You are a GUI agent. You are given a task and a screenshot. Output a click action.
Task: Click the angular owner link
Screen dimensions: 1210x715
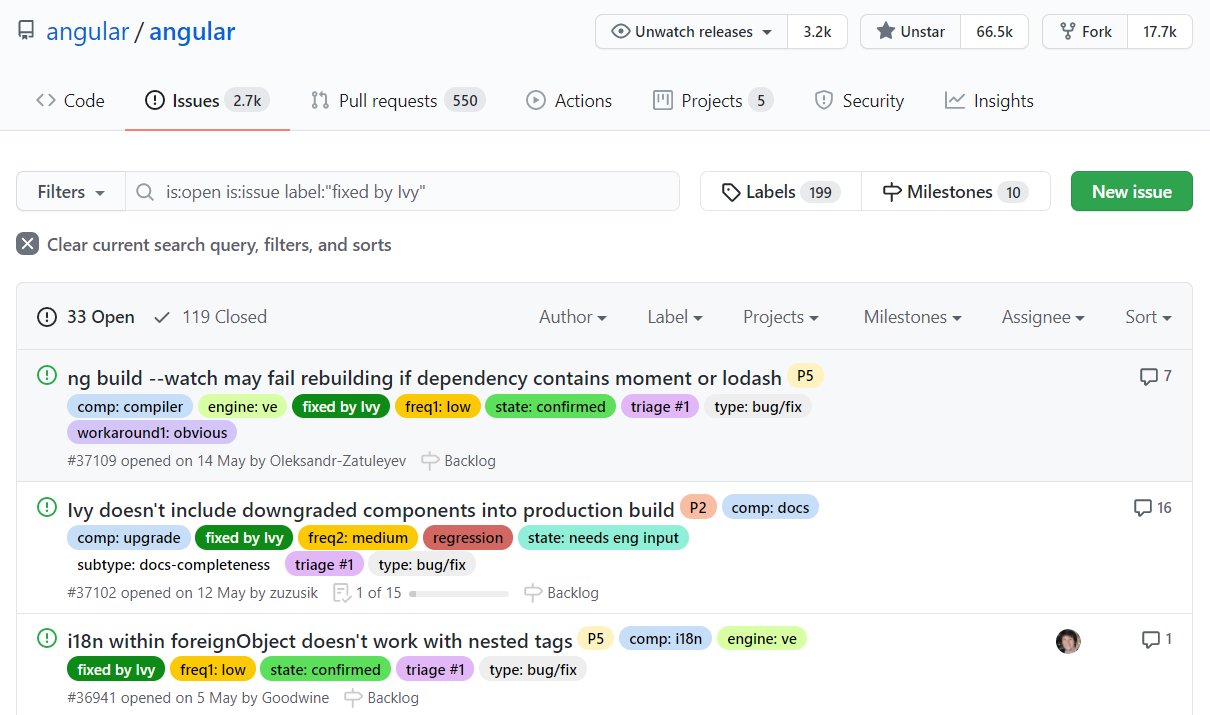tap(88, 31)
